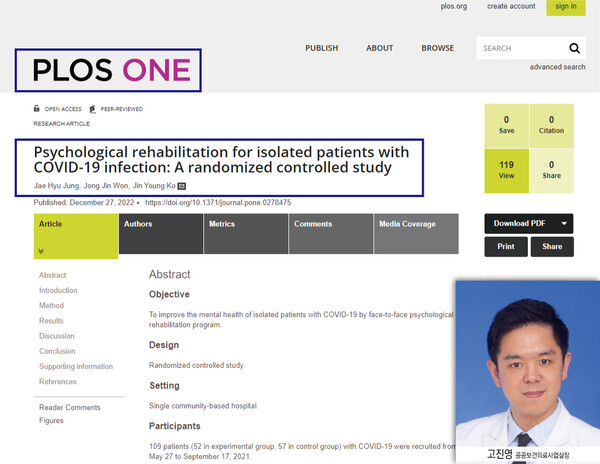Open the BROWSE menu
Viewport: 600px width, 464px height.
[437, 48]
